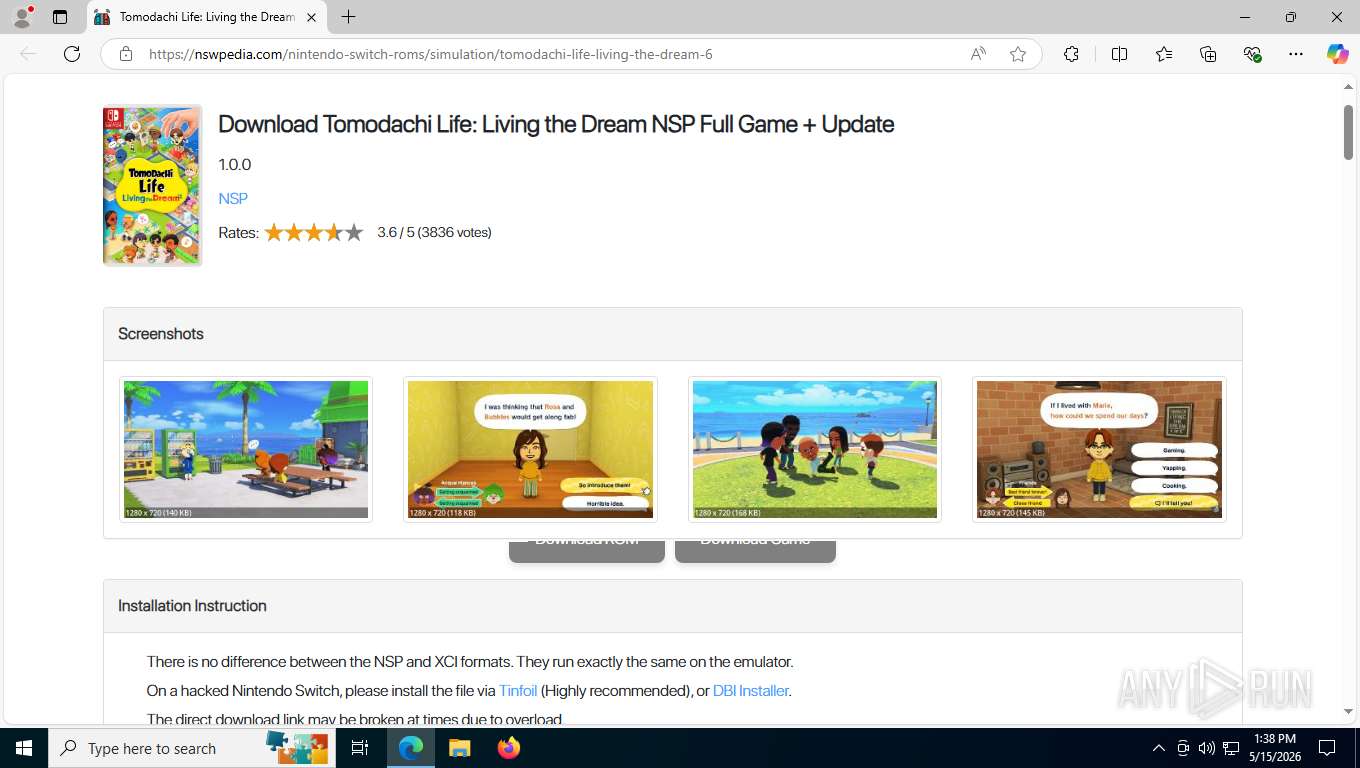The width and height of the screenshot is (1360, 768).
Task: Click the NSP category link
Action: point(233,198)
